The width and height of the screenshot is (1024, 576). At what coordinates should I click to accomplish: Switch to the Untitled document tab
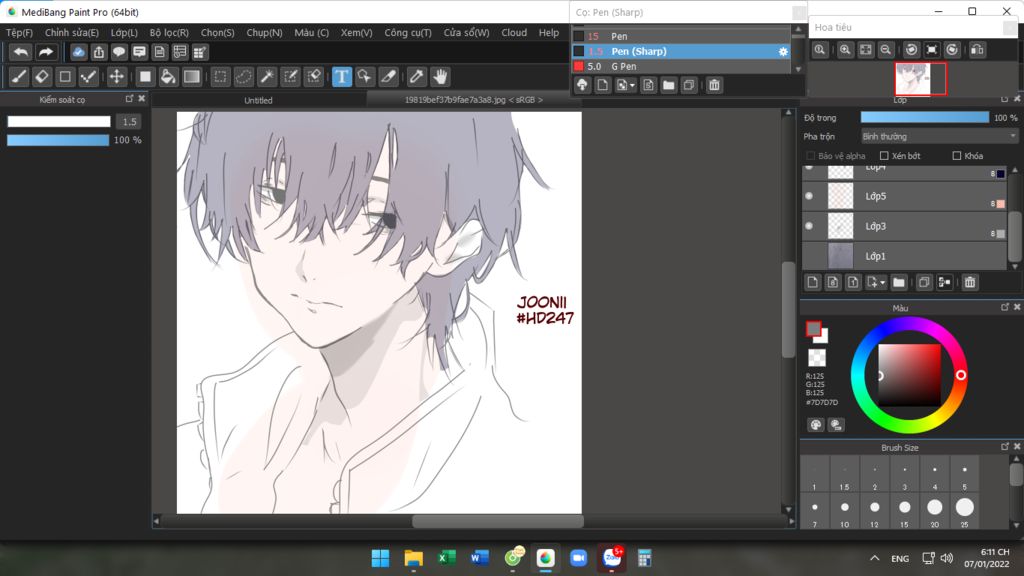coord(258,100)
